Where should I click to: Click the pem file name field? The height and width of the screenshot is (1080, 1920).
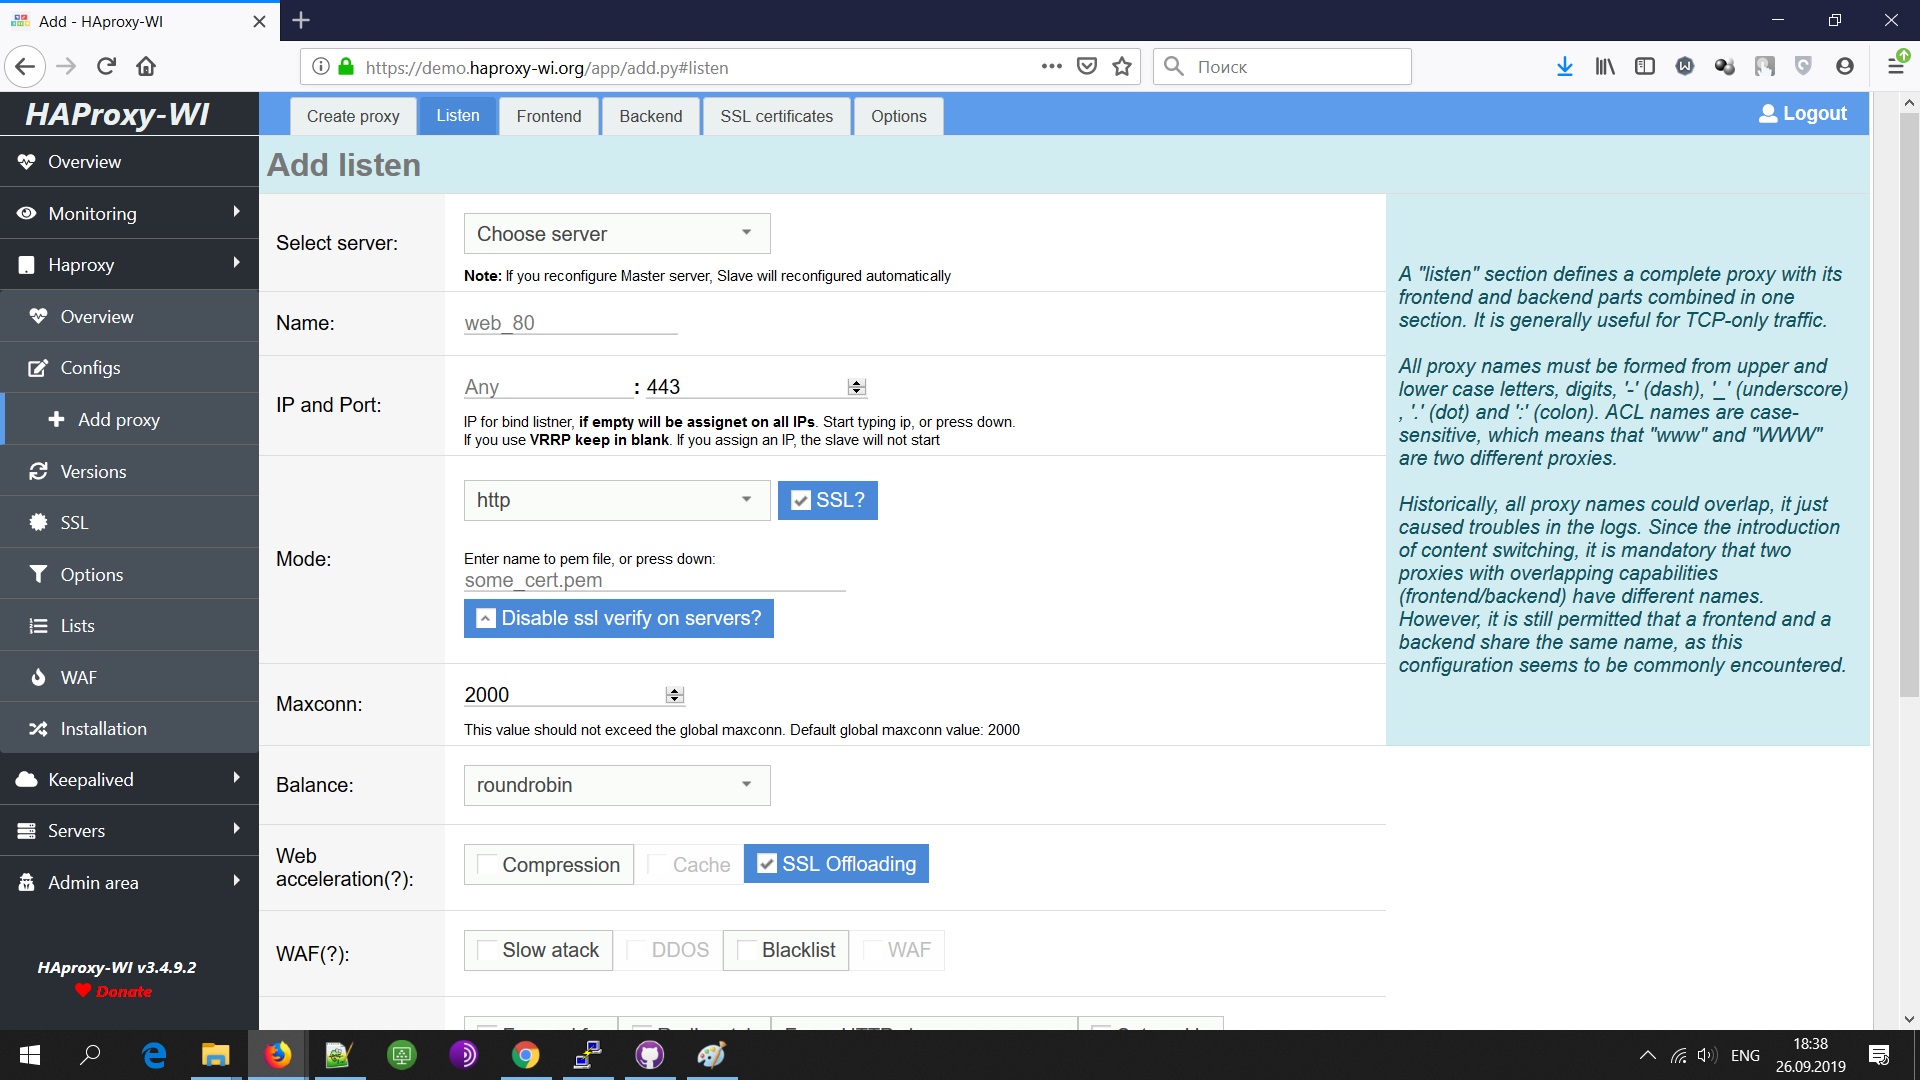click(655, 580)
